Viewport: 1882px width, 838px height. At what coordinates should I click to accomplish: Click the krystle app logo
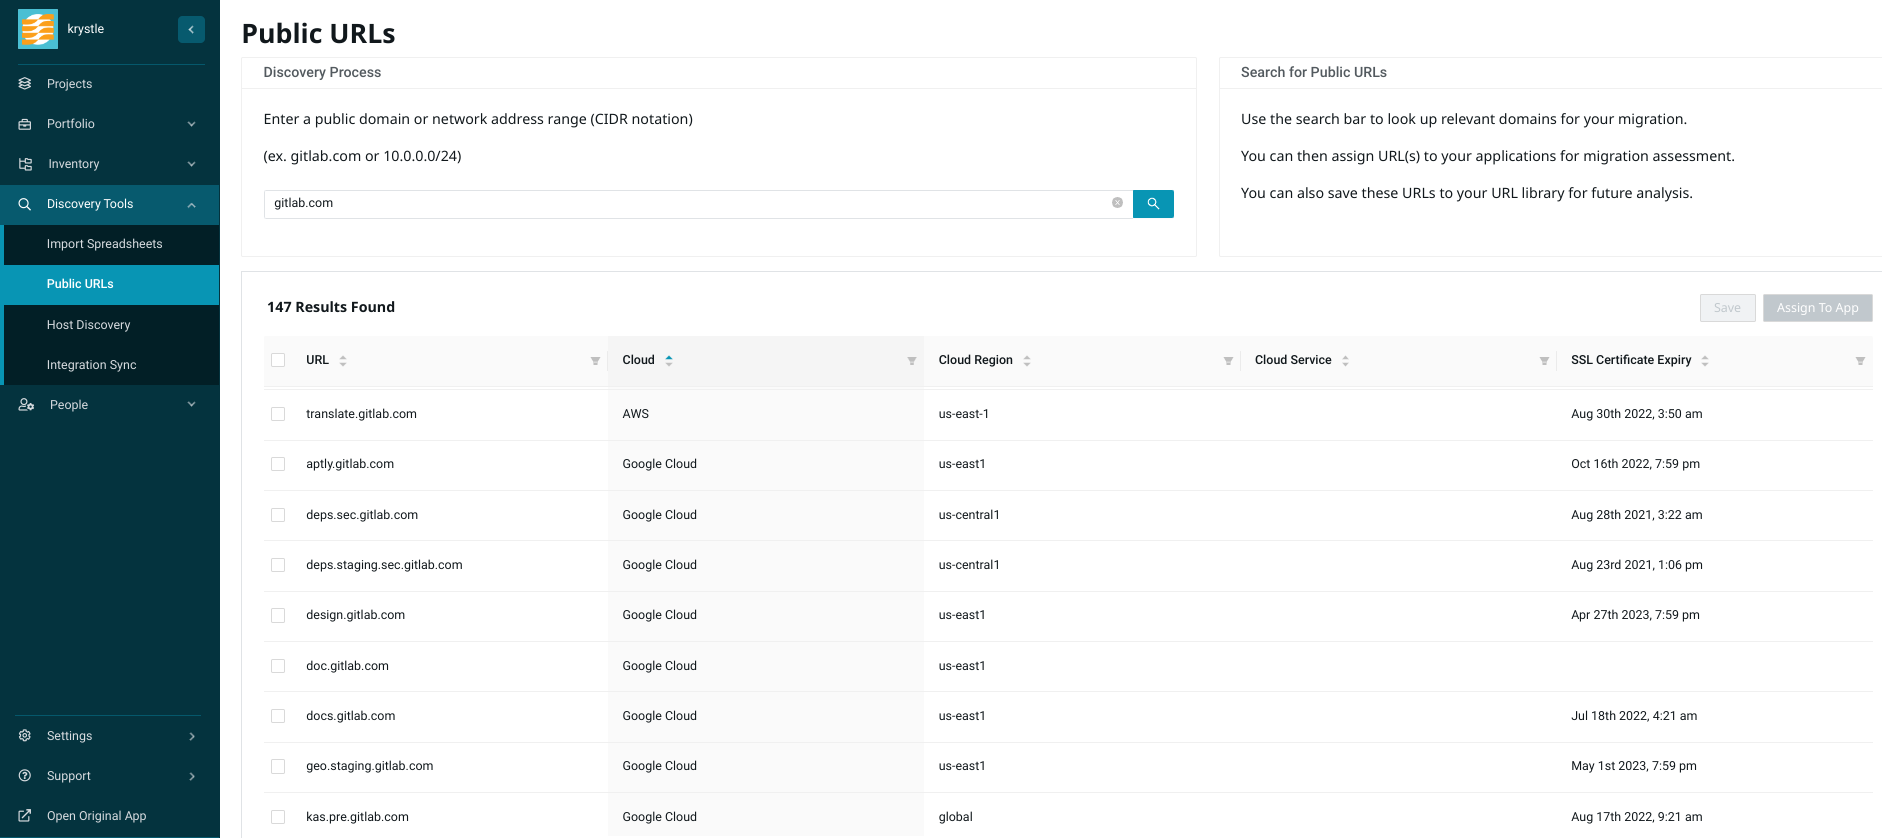[x=38, y=29]
